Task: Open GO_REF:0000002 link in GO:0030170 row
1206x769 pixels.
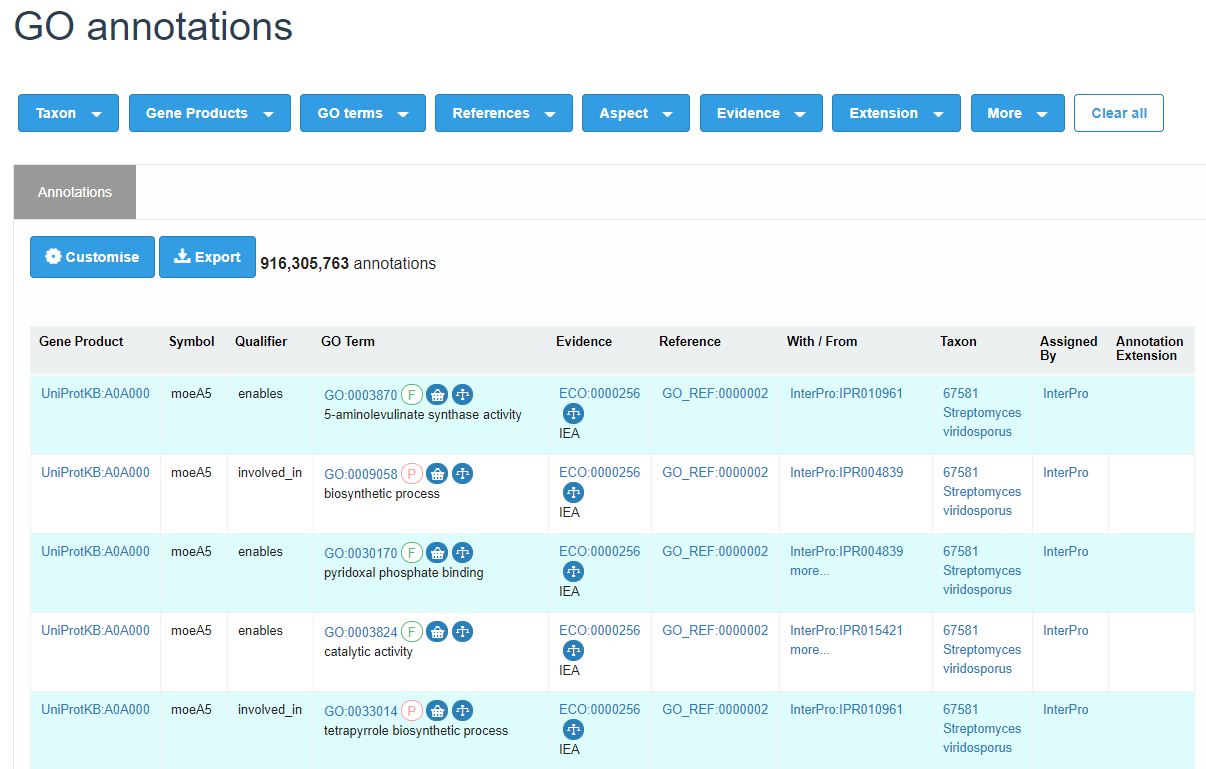Action: [715, 551]
